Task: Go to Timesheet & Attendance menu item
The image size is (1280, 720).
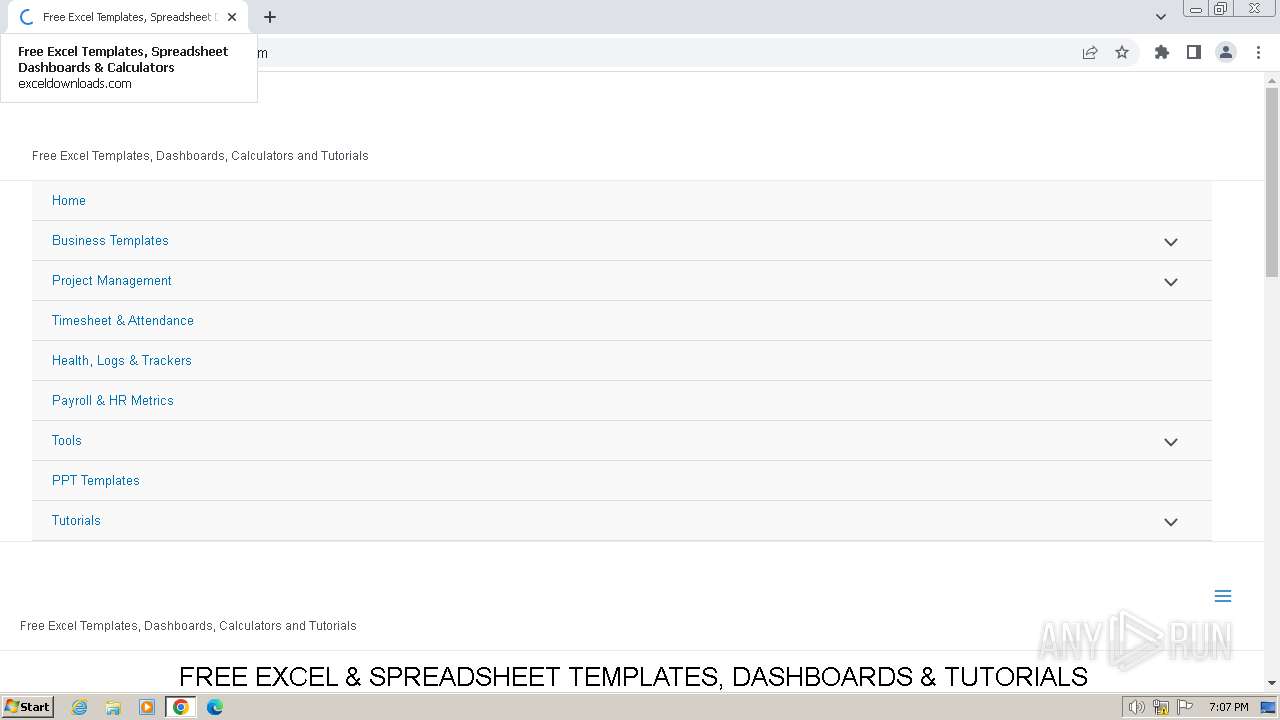Action: point(123,320)
